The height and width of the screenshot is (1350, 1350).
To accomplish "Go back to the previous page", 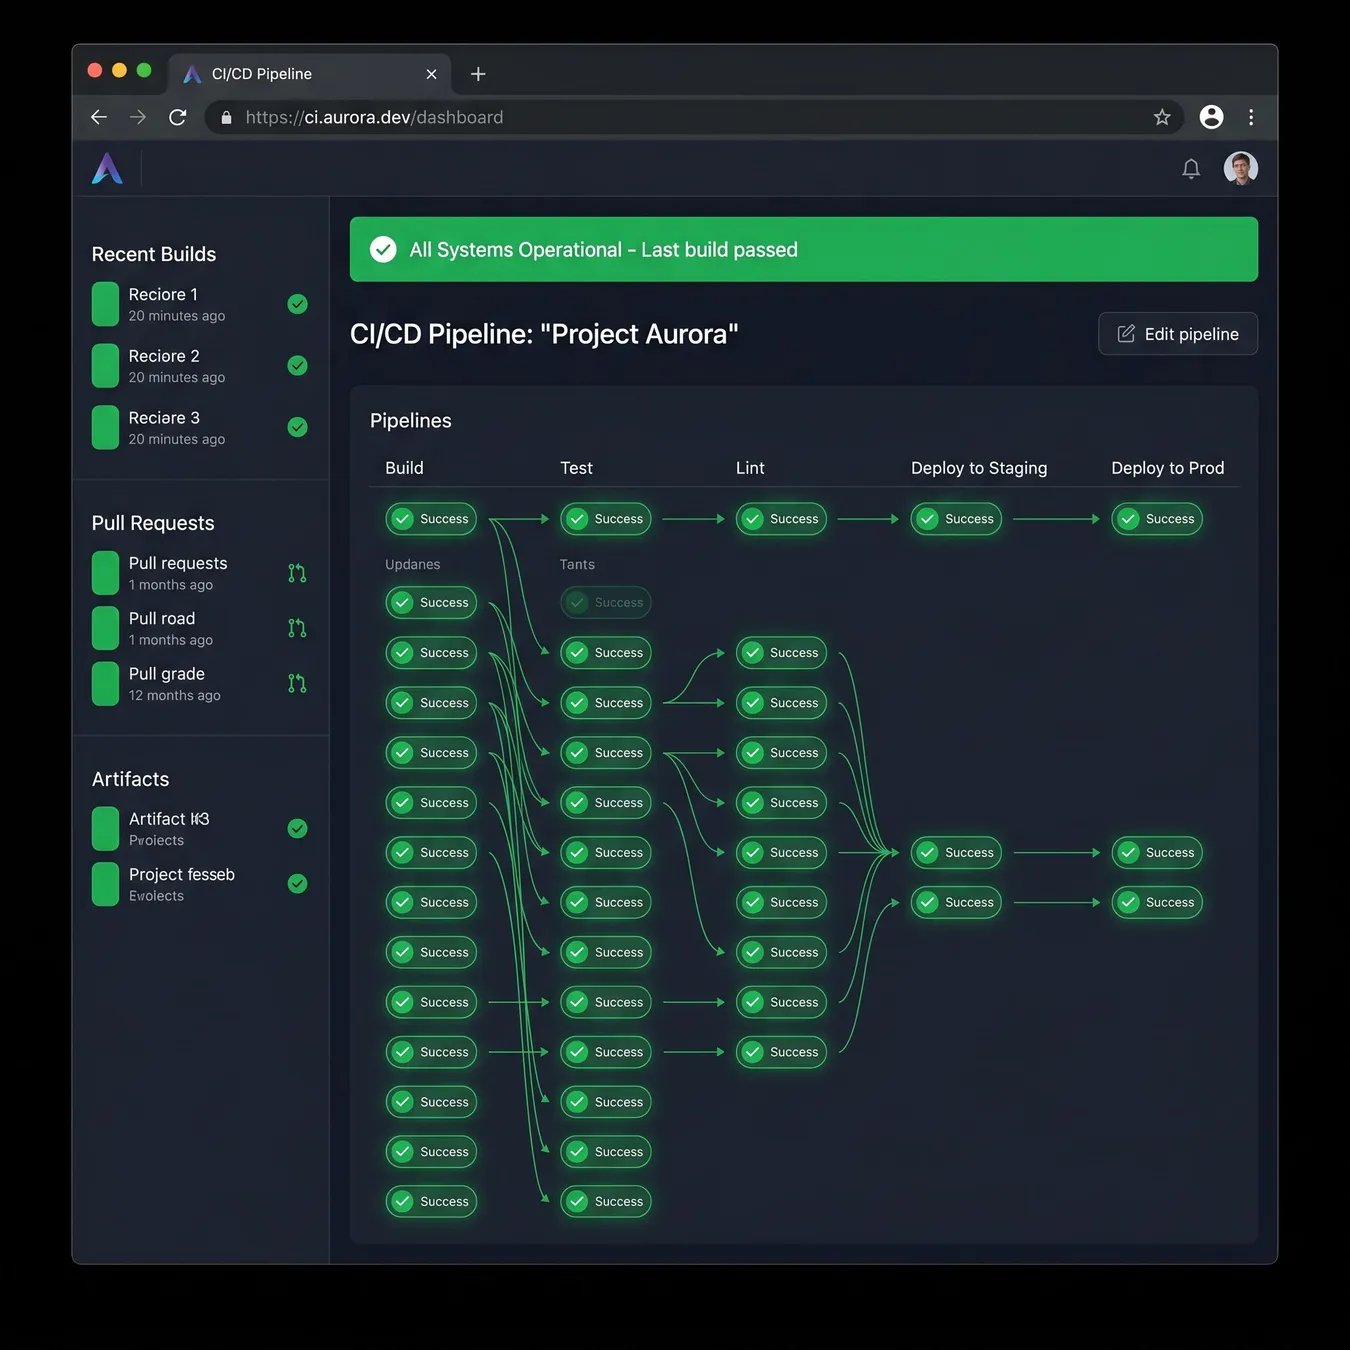I will pos(99,117).
